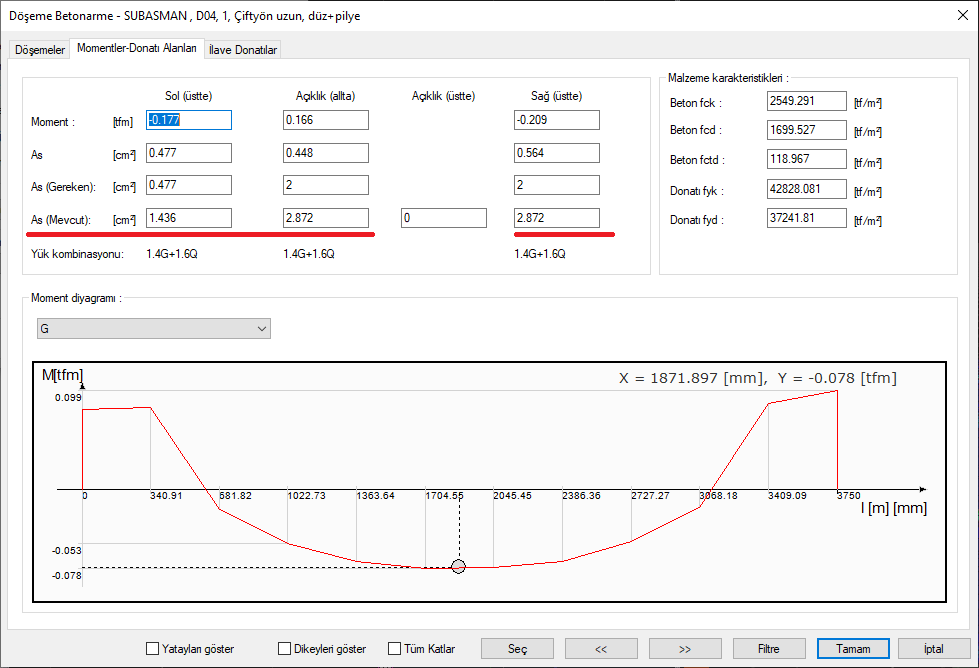The image size is (979, 668).
Task: Switch to the Döşemeler tab
Action: click(x=39, y=50)
